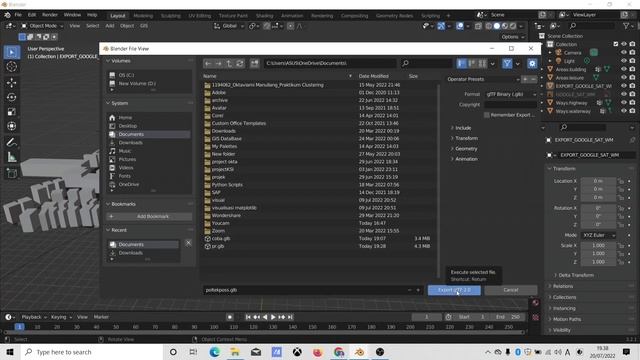Viewport: 640px width, 360px height.
Task: Open the OS (C:) volume
Action: (126, 75)
